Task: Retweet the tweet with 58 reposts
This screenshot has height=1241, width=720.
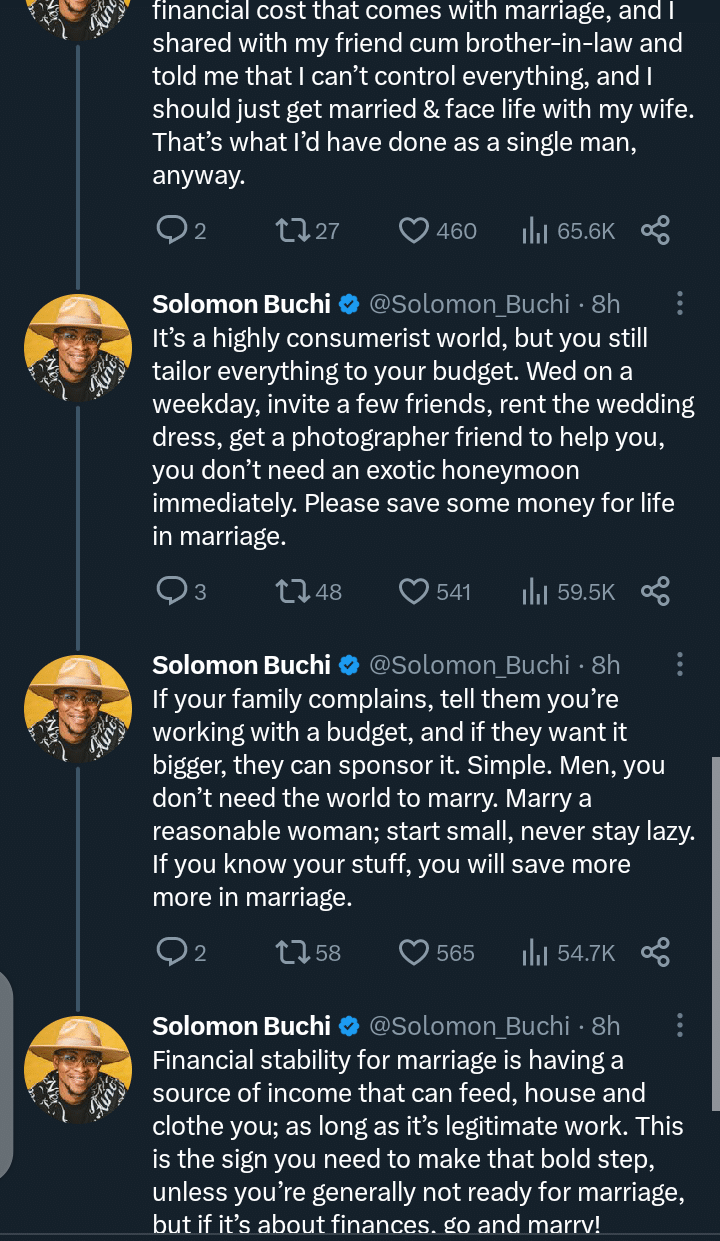Action: point(292,953)
